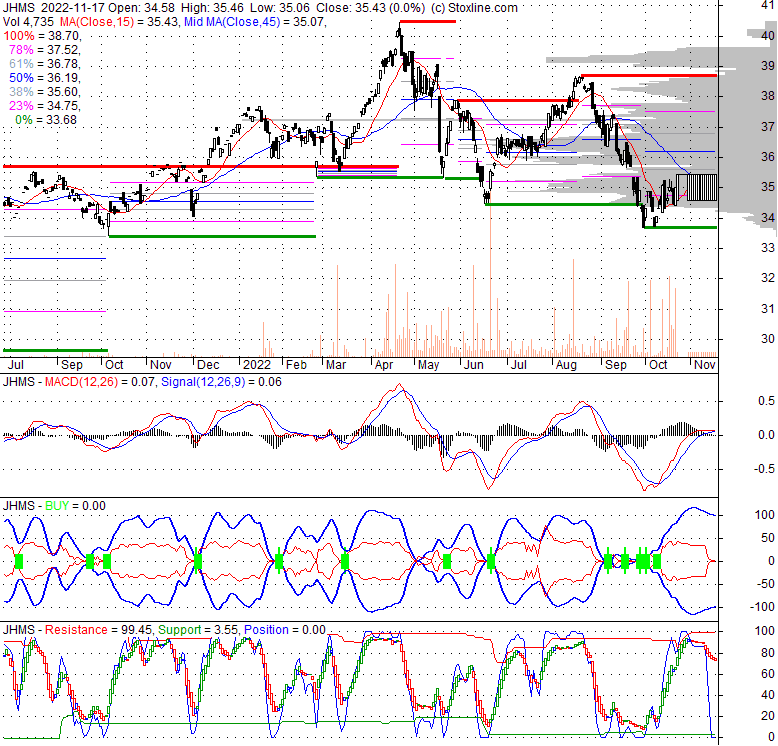Click the '23% = 34.75' Fibonacci level
The image size is (778, 746).
tap(44, 106)
